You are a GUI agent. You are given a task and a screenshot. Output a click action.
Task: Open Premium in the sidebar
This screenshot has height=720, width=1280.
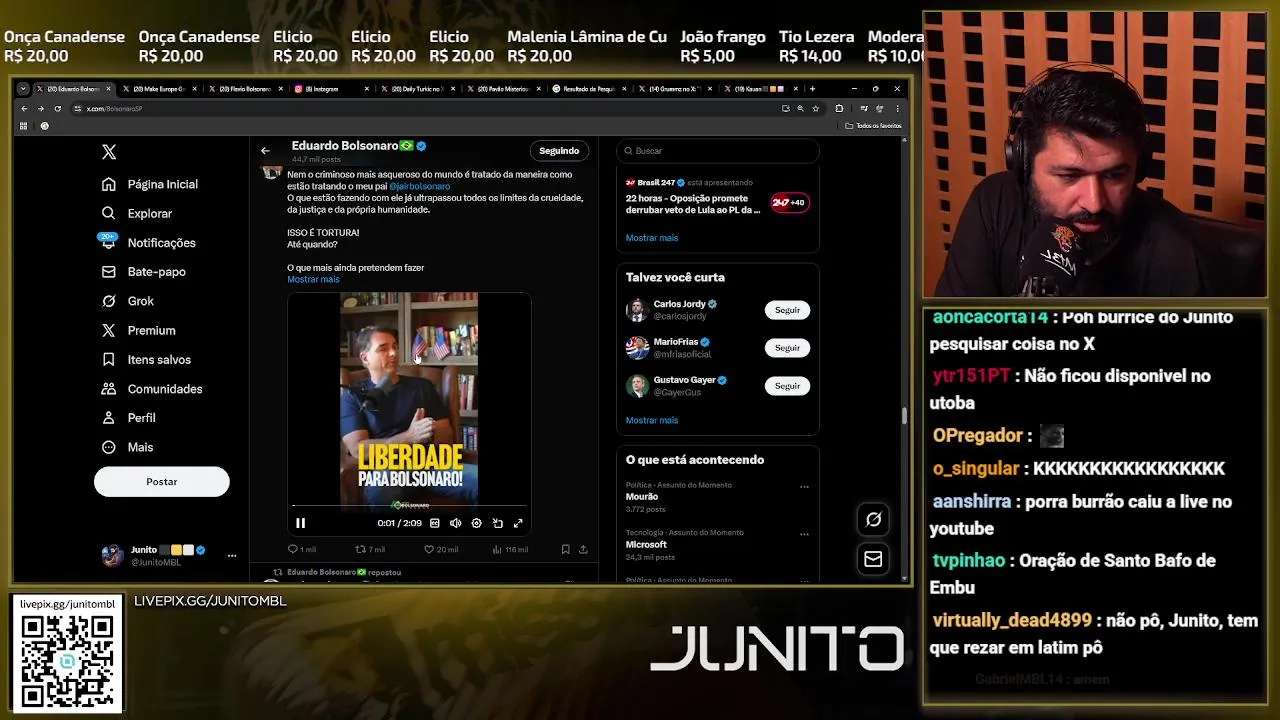138,330
